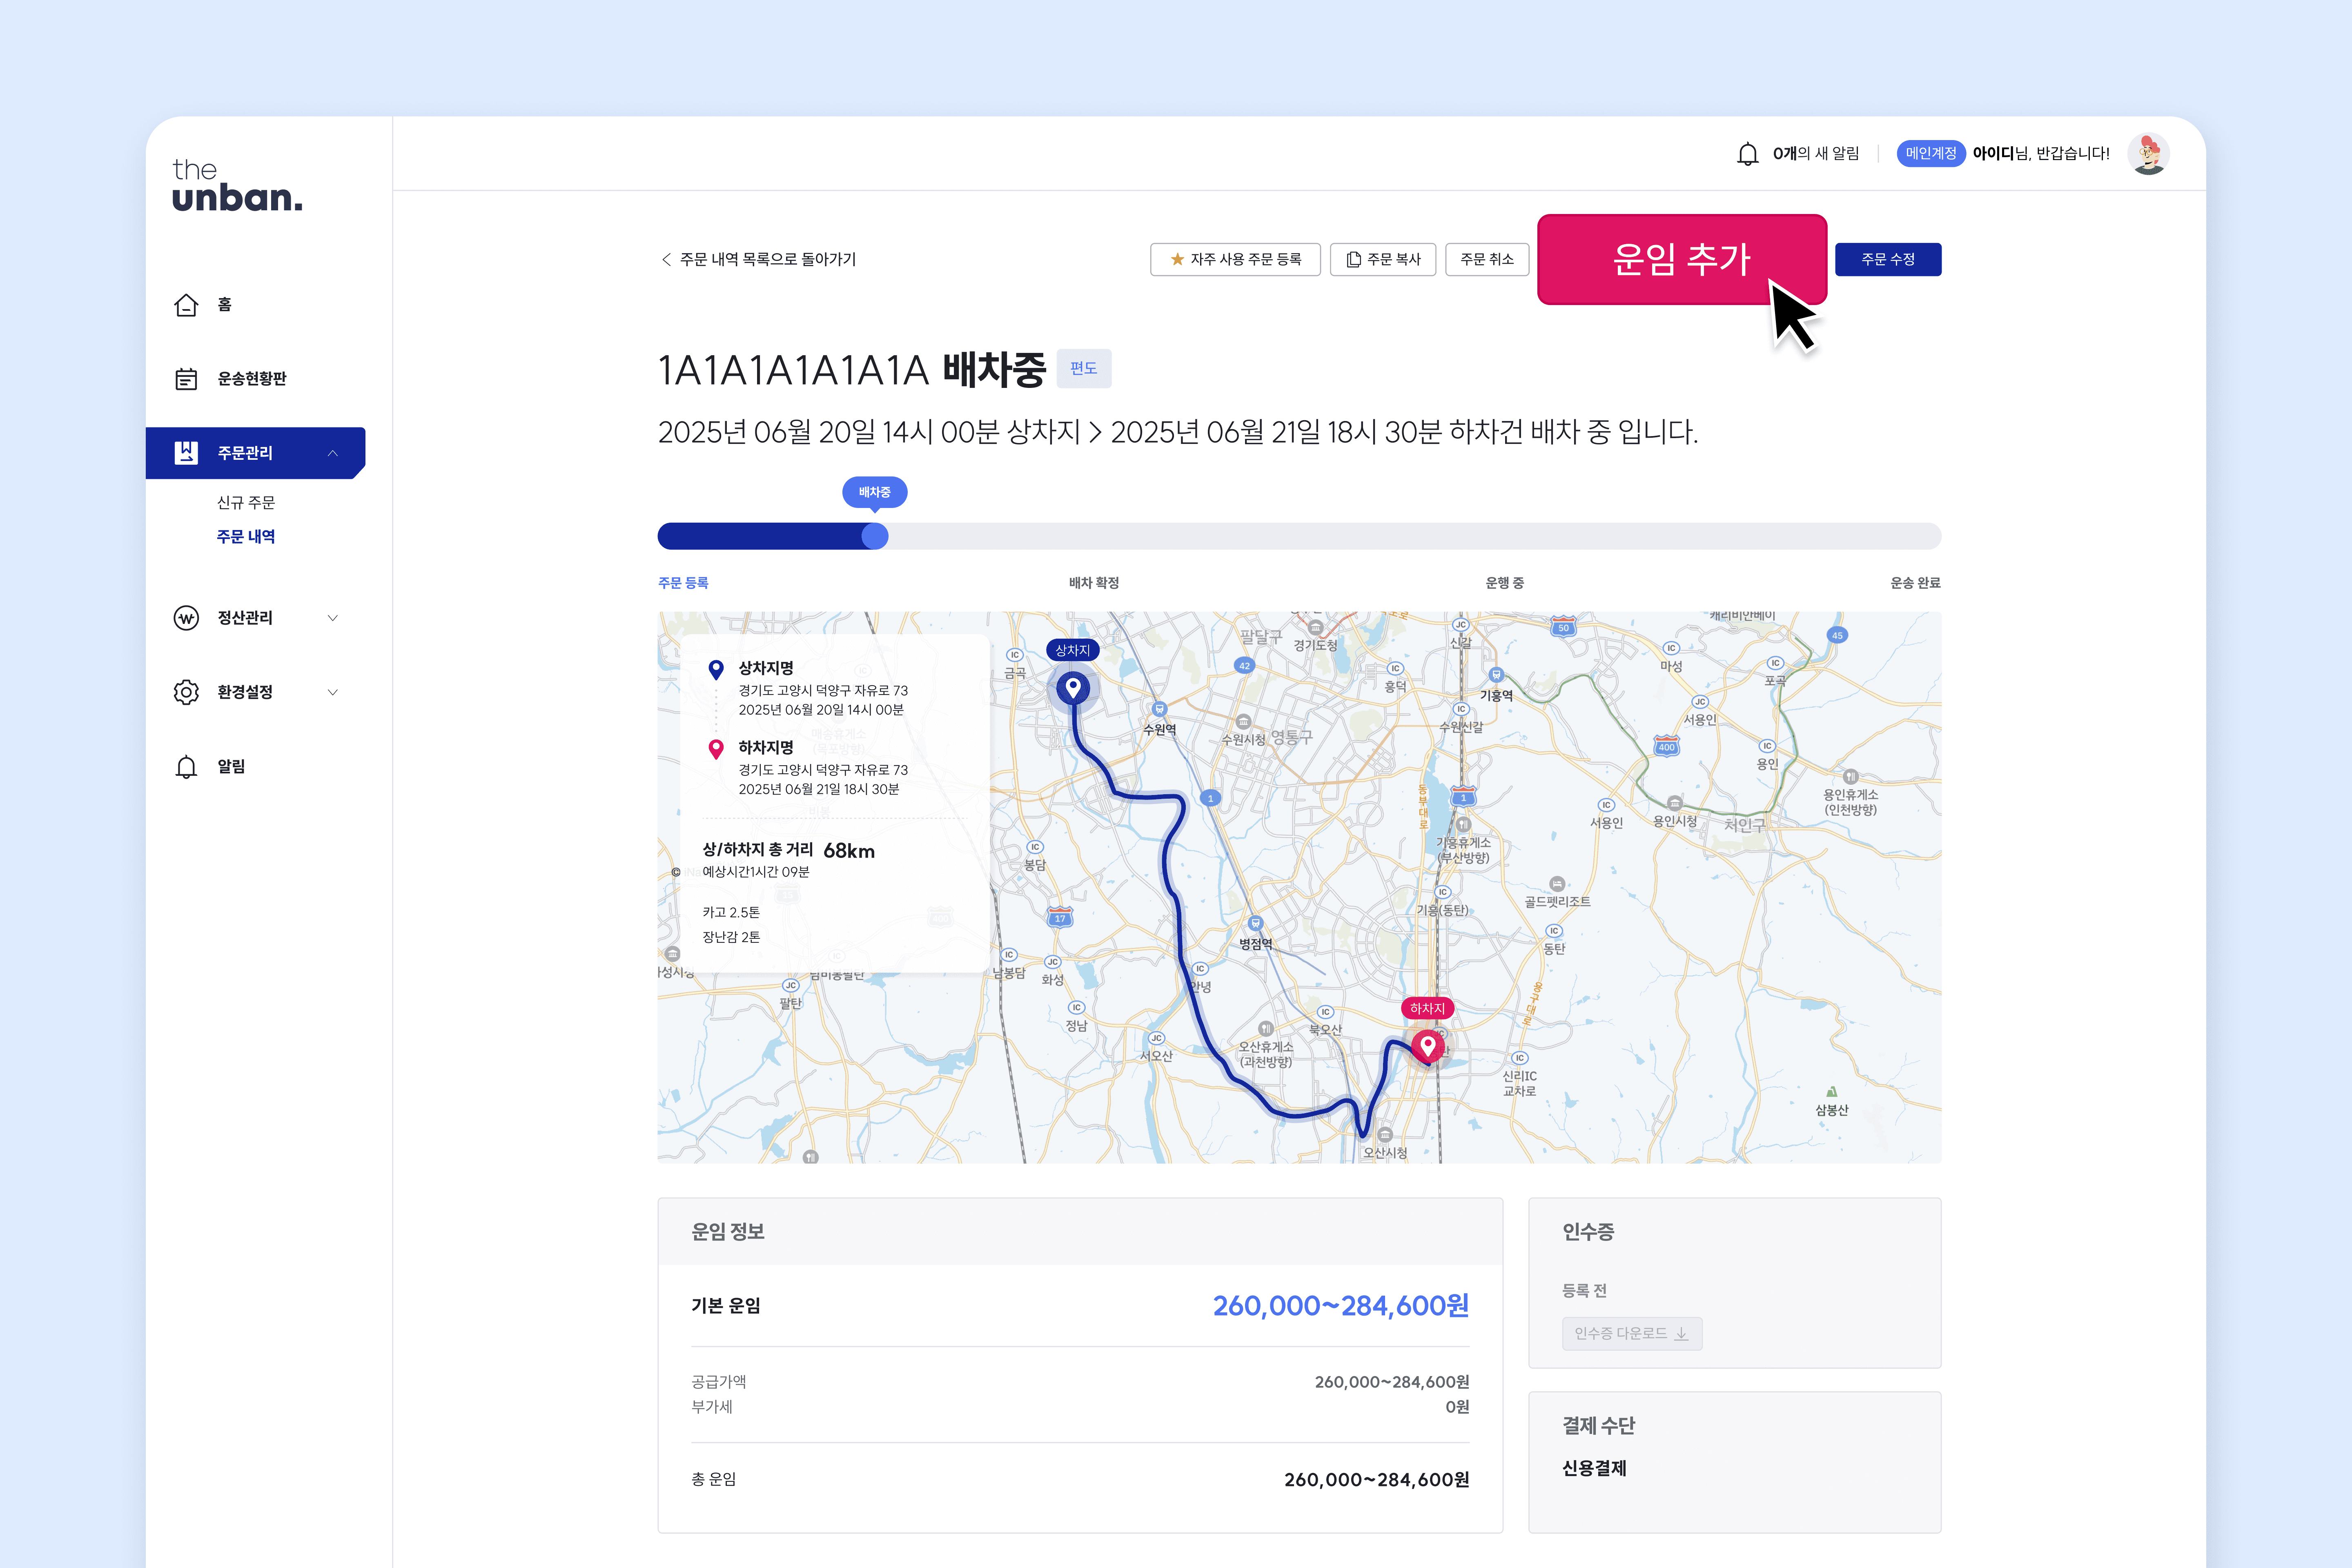Click the blue 상차지 map pin
Image resolution: width=2352 pixels, height=1568 pixels.
coord(1073,688)
